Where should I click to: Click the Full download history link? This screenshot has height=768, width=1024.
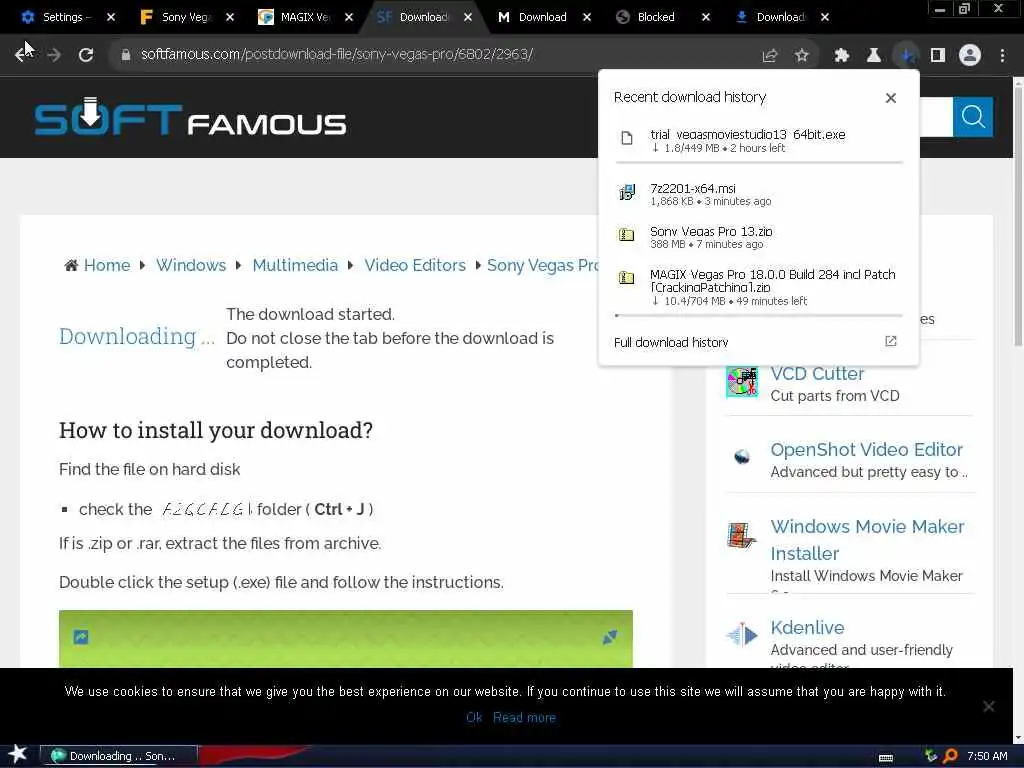click(671, 342)
